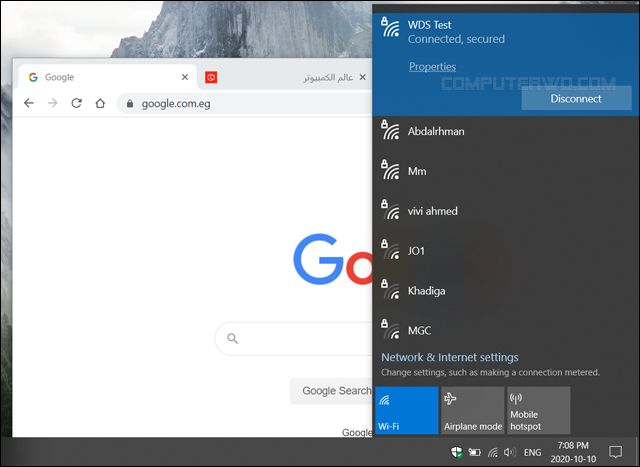Image resolution: width=640 pixels, height=467 pixels.
Task: Open the Action Center notification icon
Action: [615, 452]
